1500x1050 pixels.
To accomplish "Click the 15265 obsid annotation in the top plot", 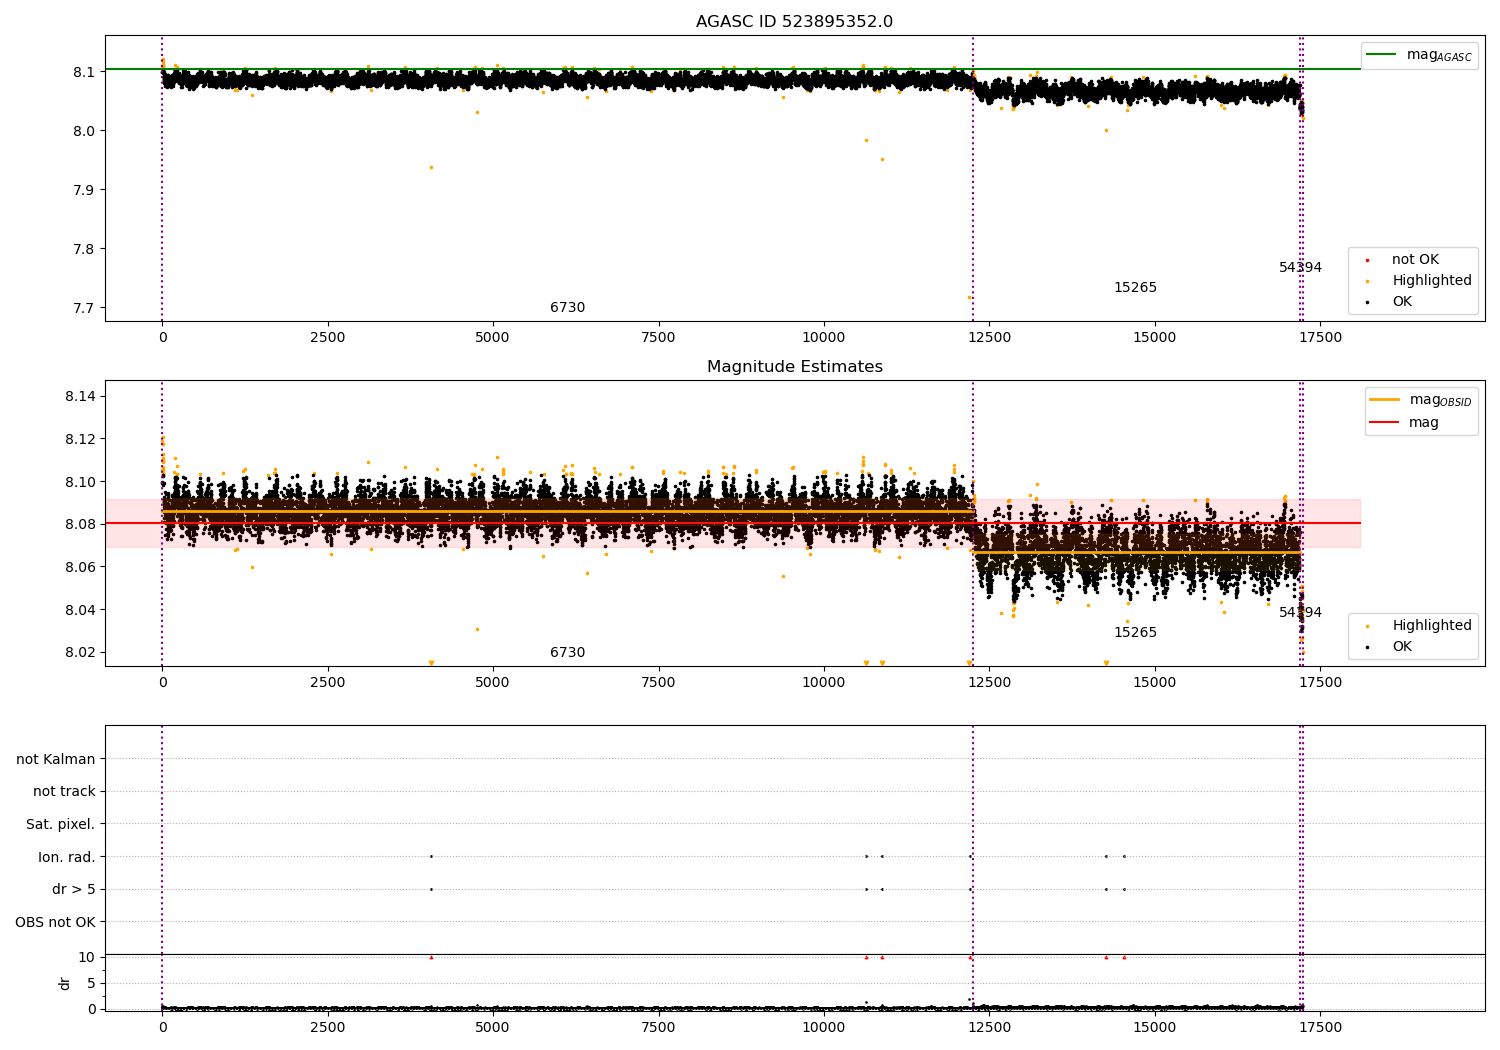I will tap(1135, 288).
